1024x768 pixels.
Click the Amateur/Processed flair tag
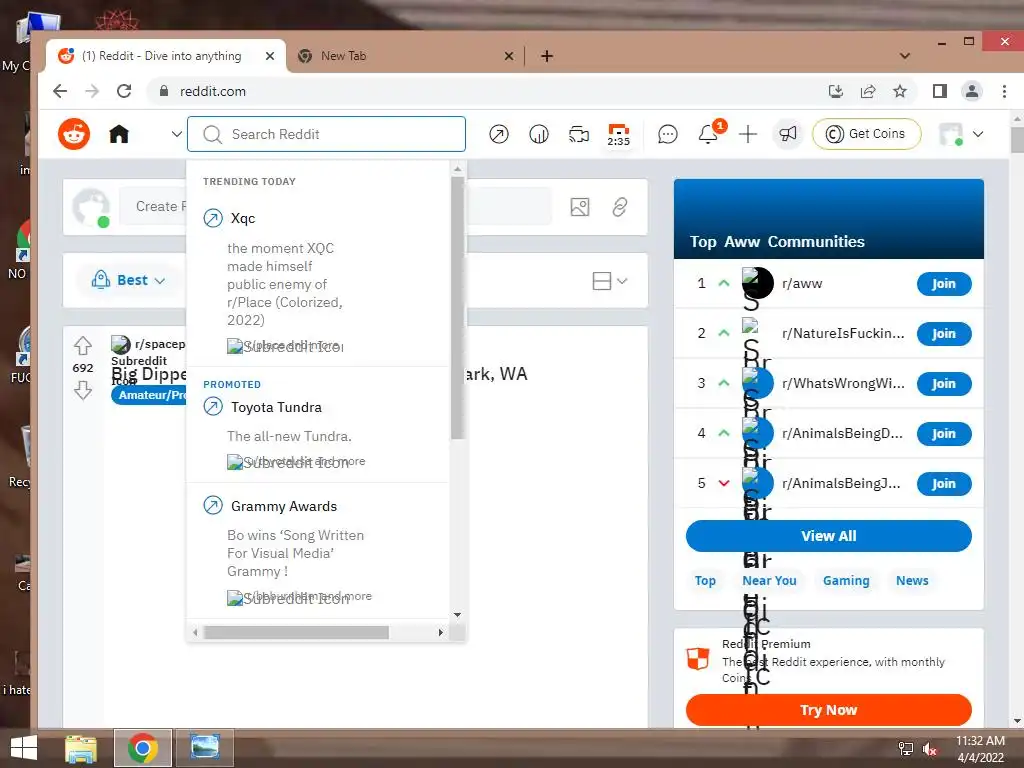tap(150, 395)
